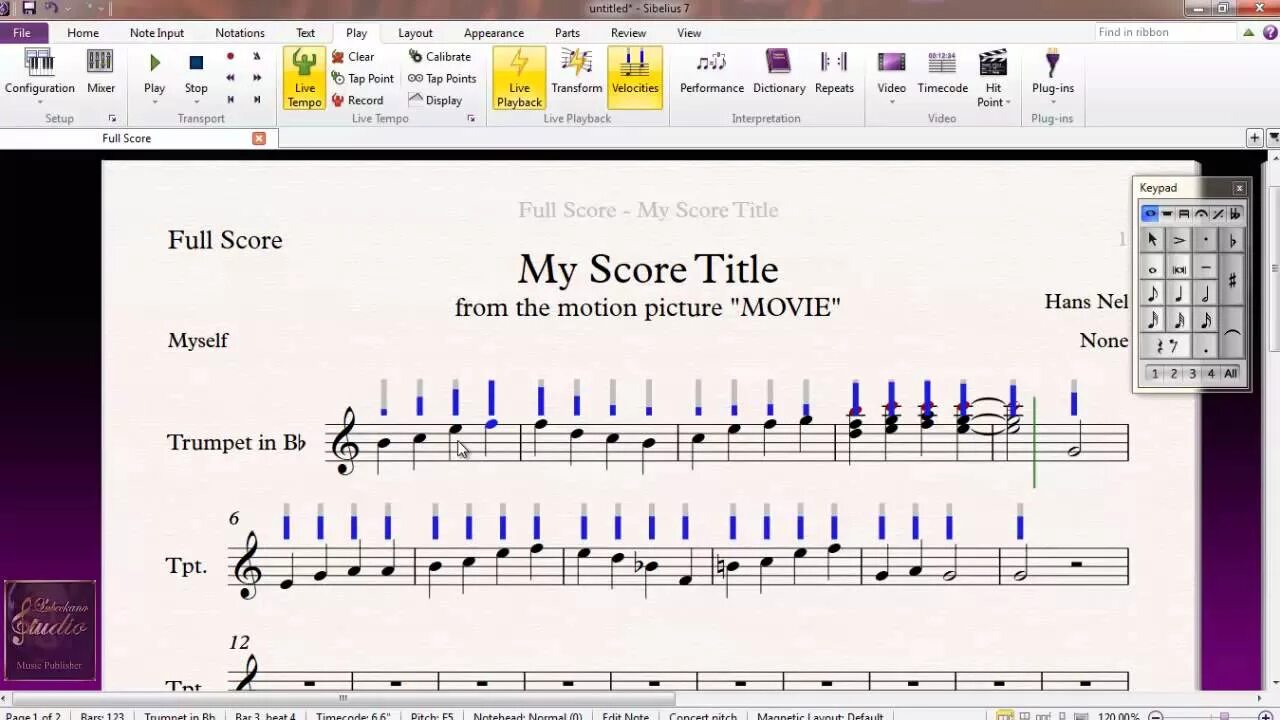Open the playback Dictionary

coord(779,72)
